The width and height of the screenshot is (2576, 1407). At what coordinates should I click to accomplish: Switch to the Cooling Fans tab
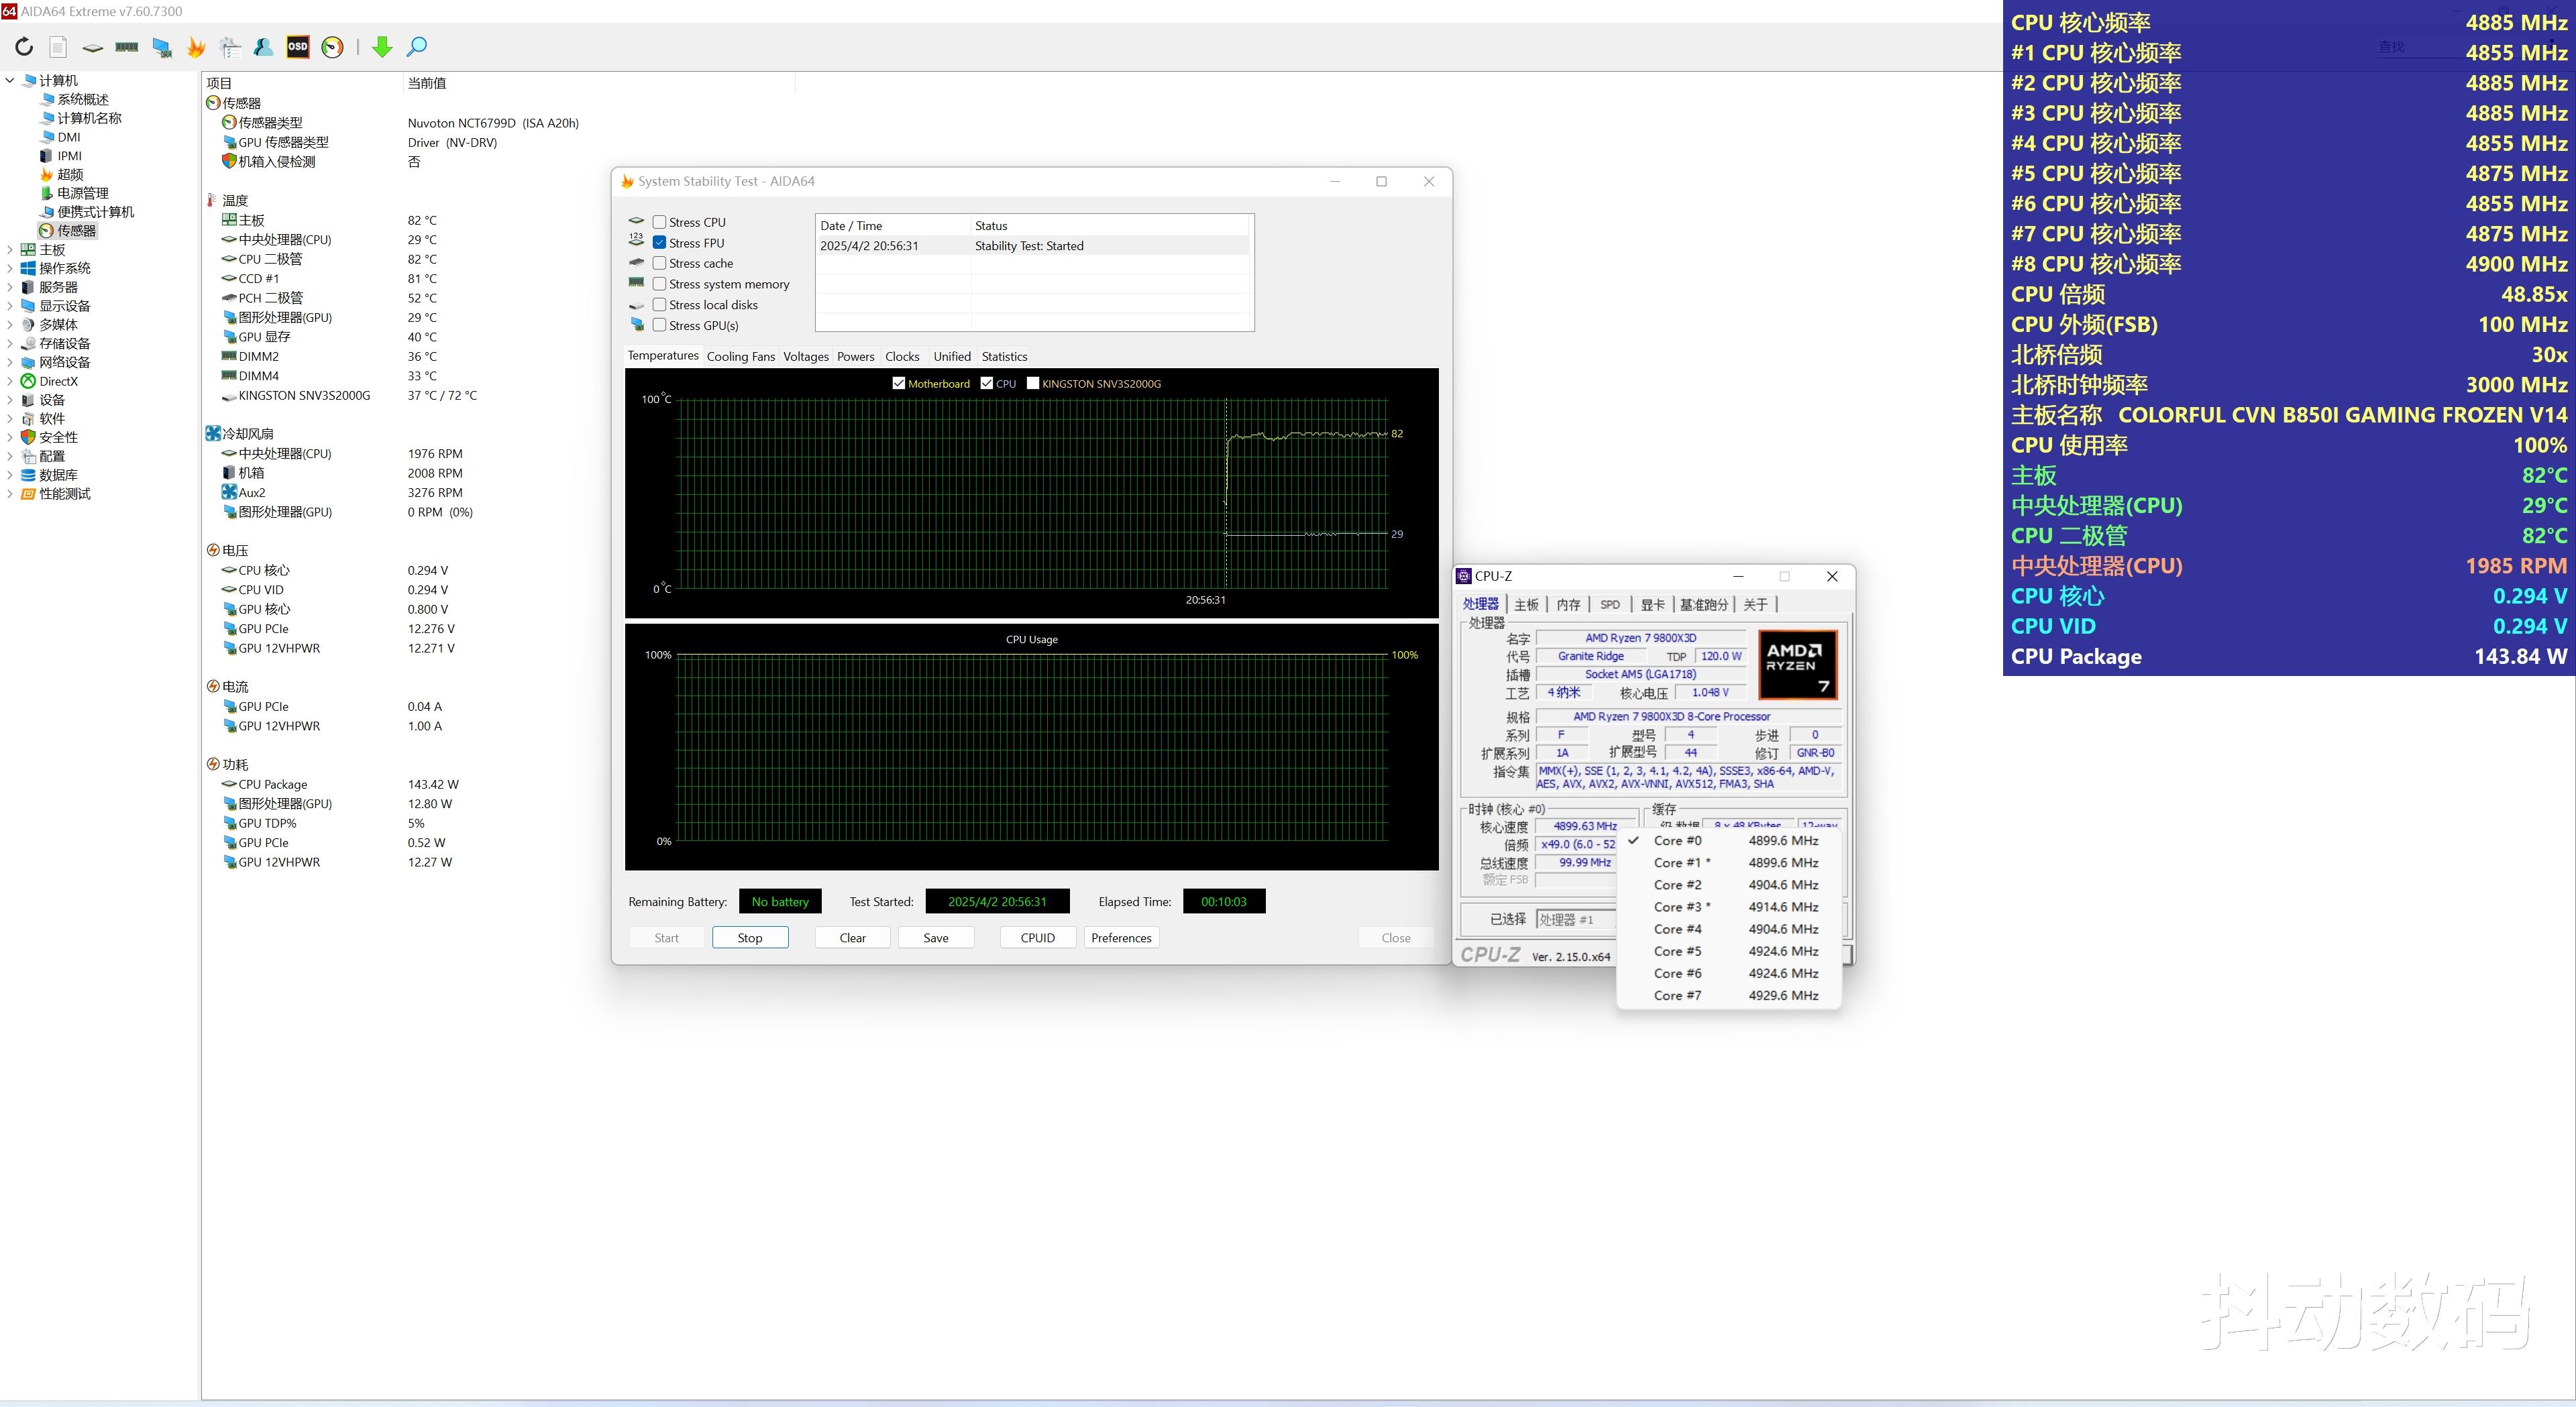740,356
